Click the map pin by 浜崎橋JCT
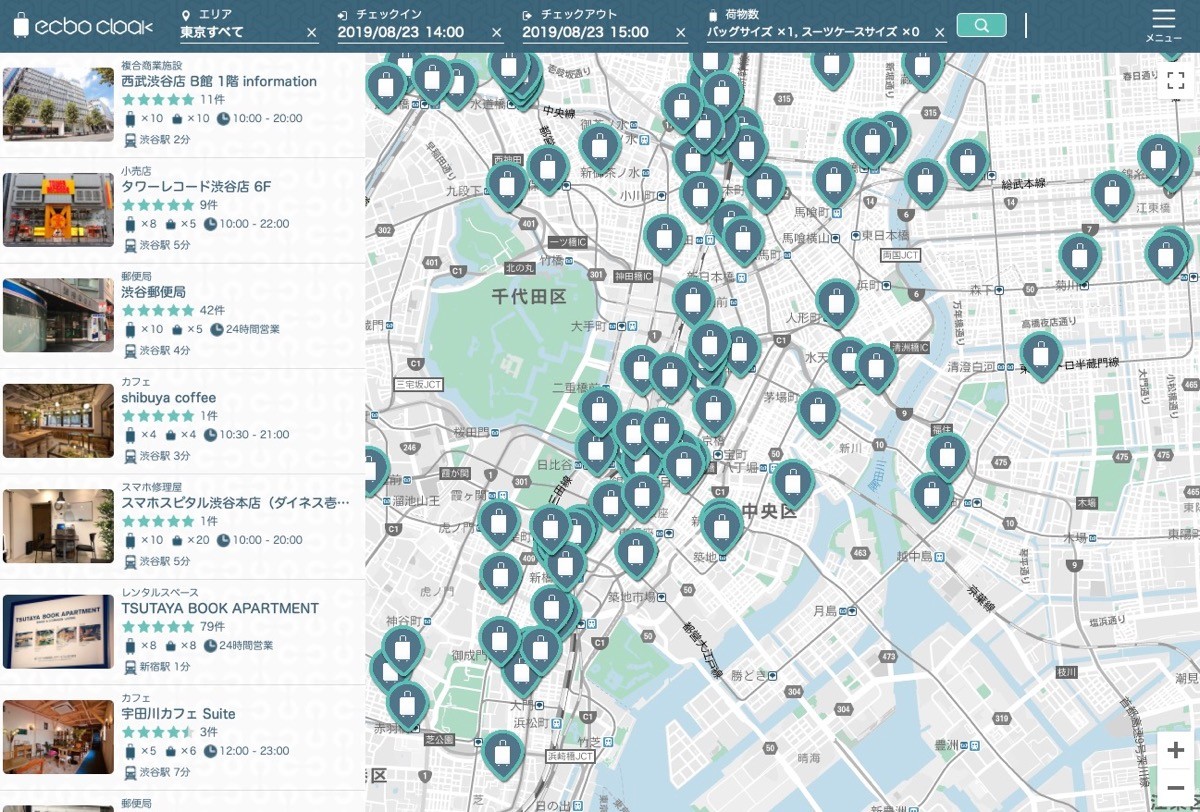The image size is (1200, 812). pos(503,754)
